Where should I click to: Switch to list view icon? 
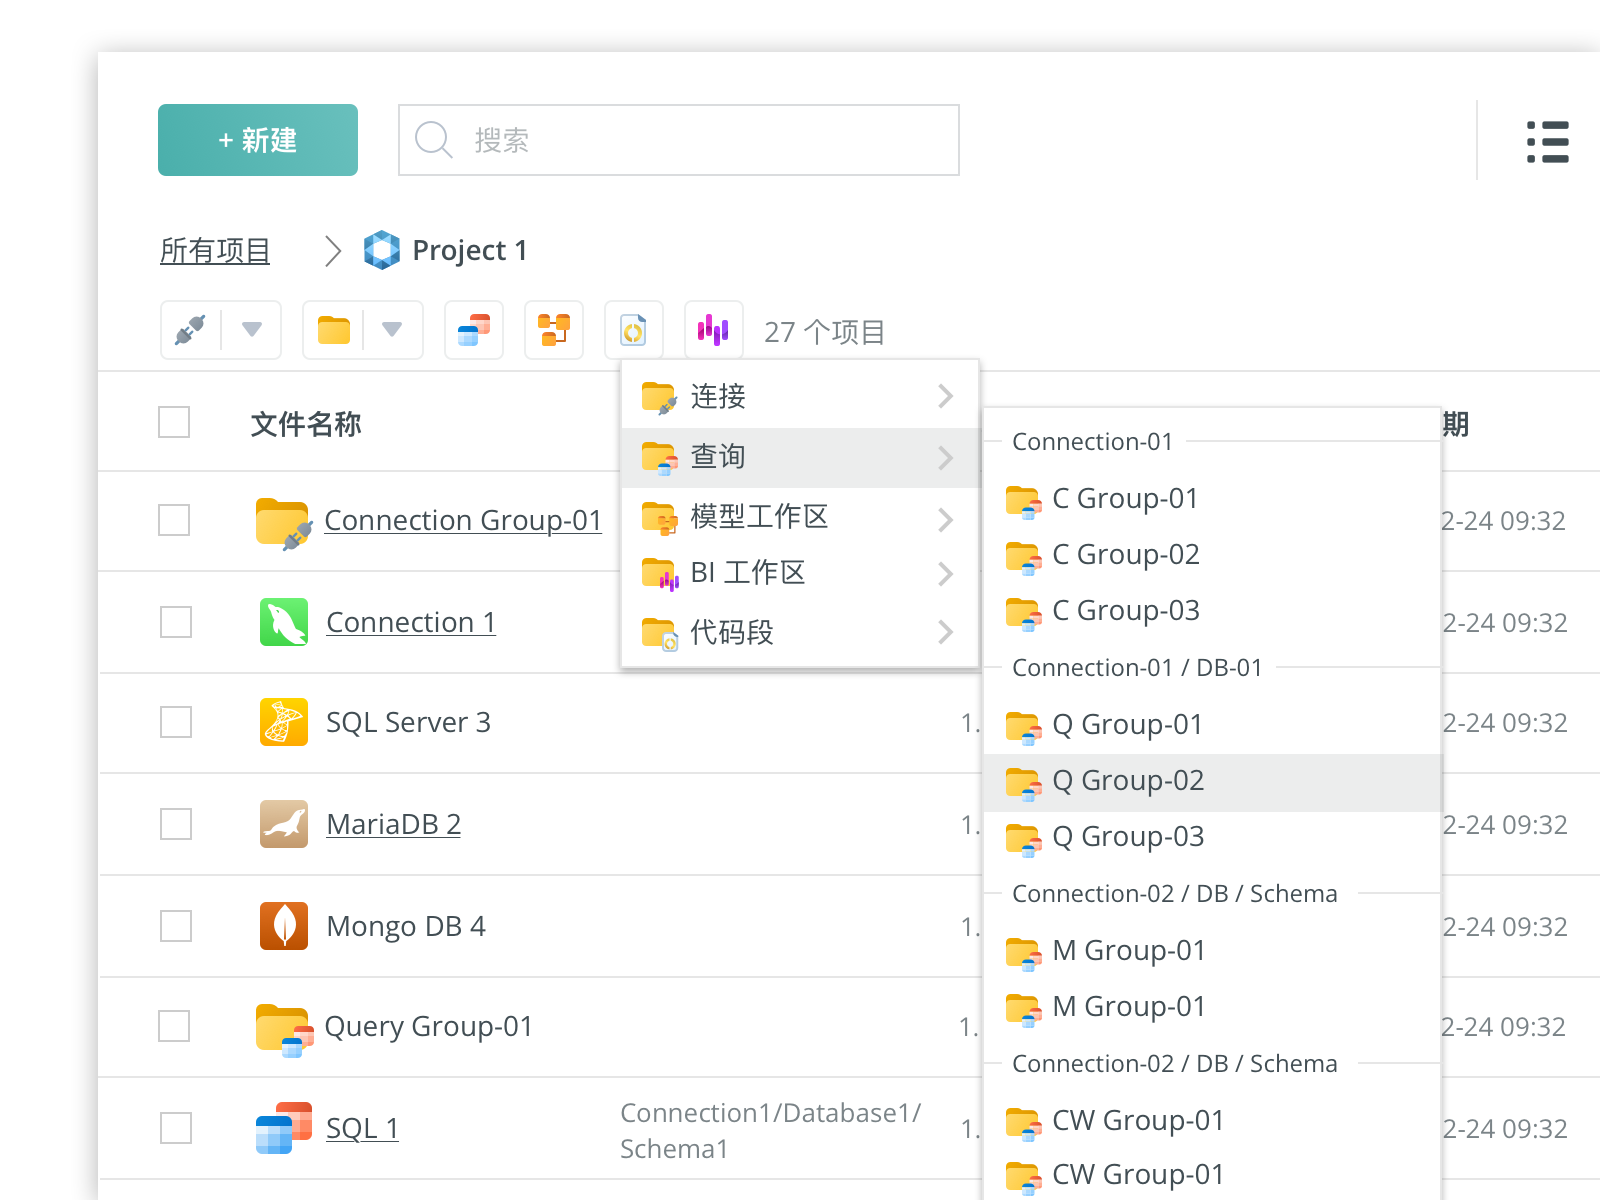[1547, 142]
